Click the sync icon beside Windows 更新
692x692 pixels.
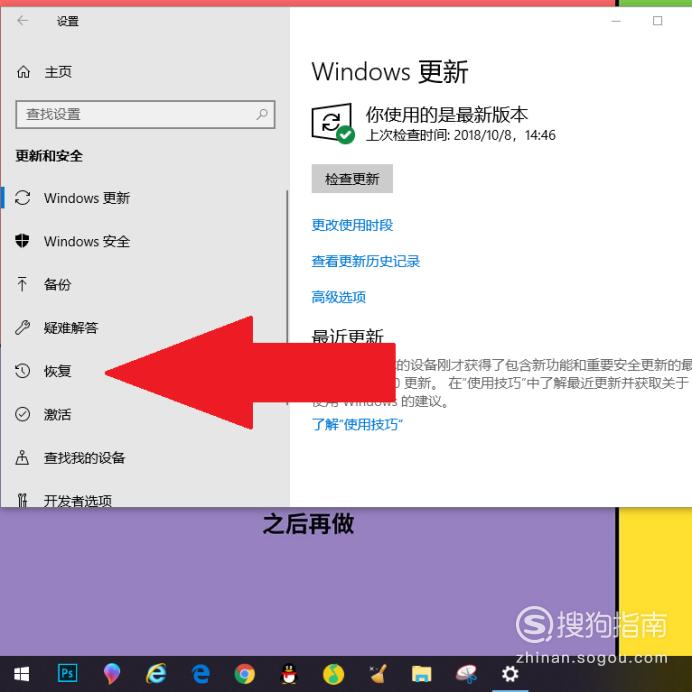click(x=23, y=198)
